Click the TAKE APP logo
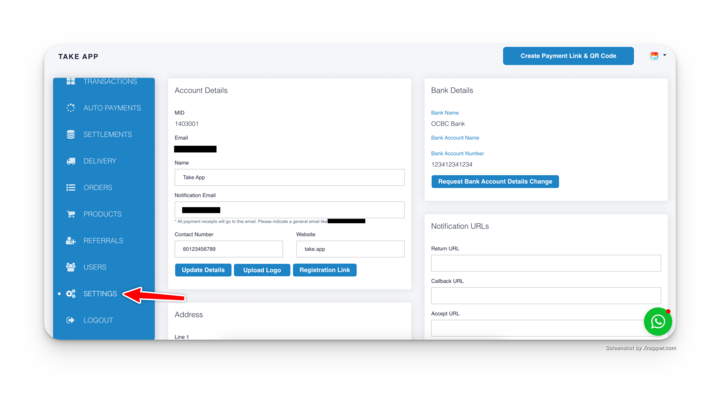This screenshot has height=395, width=720. point(78,56)
